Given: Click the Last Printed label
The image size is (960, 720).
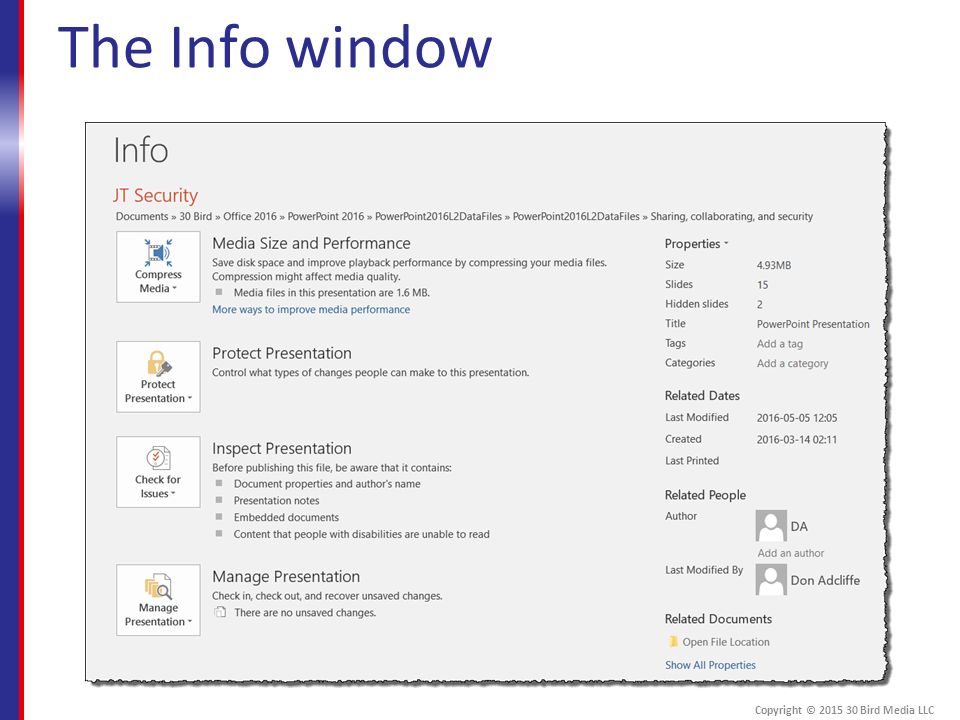Looking at the screenshot, I should (692, 460).
